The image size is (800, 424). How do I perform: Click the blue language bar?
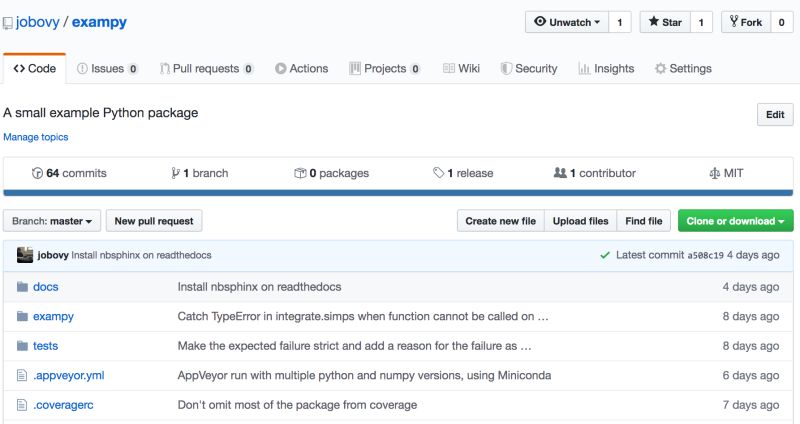tap(398, 192)
